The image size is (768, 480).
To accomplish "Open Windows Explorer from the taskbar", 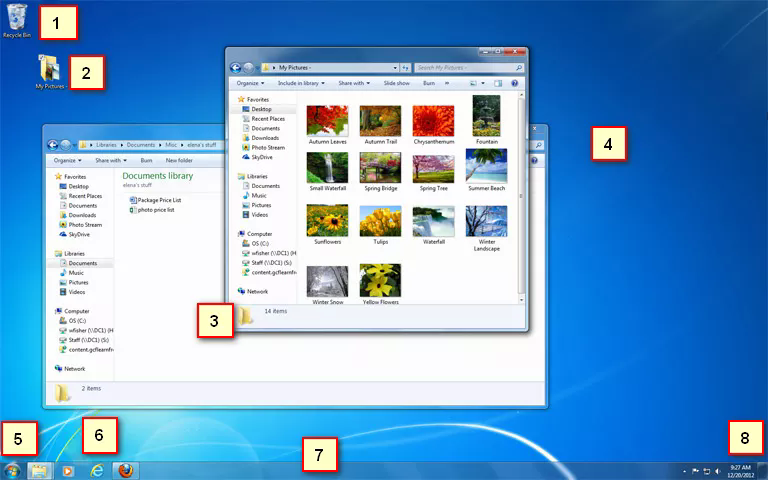I will 39,471.
